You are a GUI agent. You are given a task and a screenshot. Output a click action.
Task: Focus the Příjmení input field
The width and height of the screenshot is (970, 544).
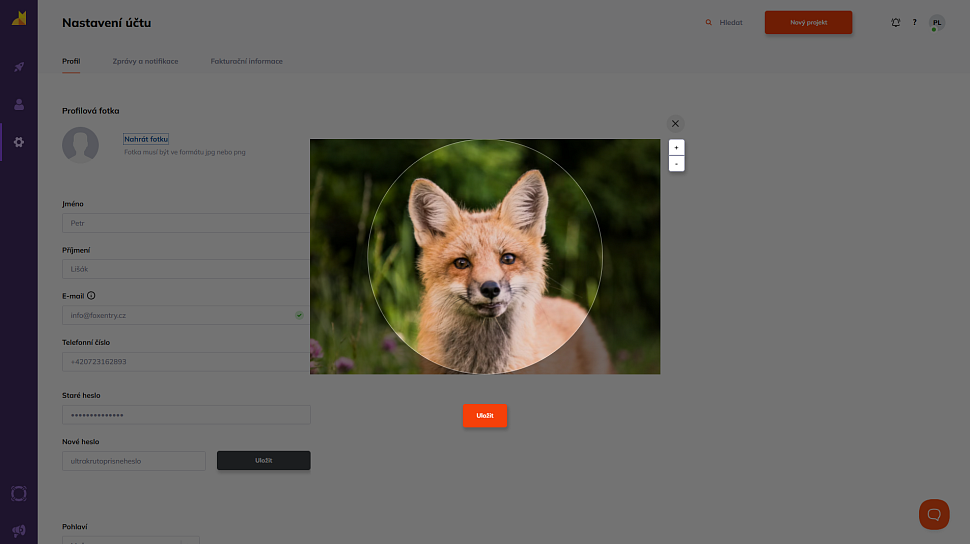[186, 269]
